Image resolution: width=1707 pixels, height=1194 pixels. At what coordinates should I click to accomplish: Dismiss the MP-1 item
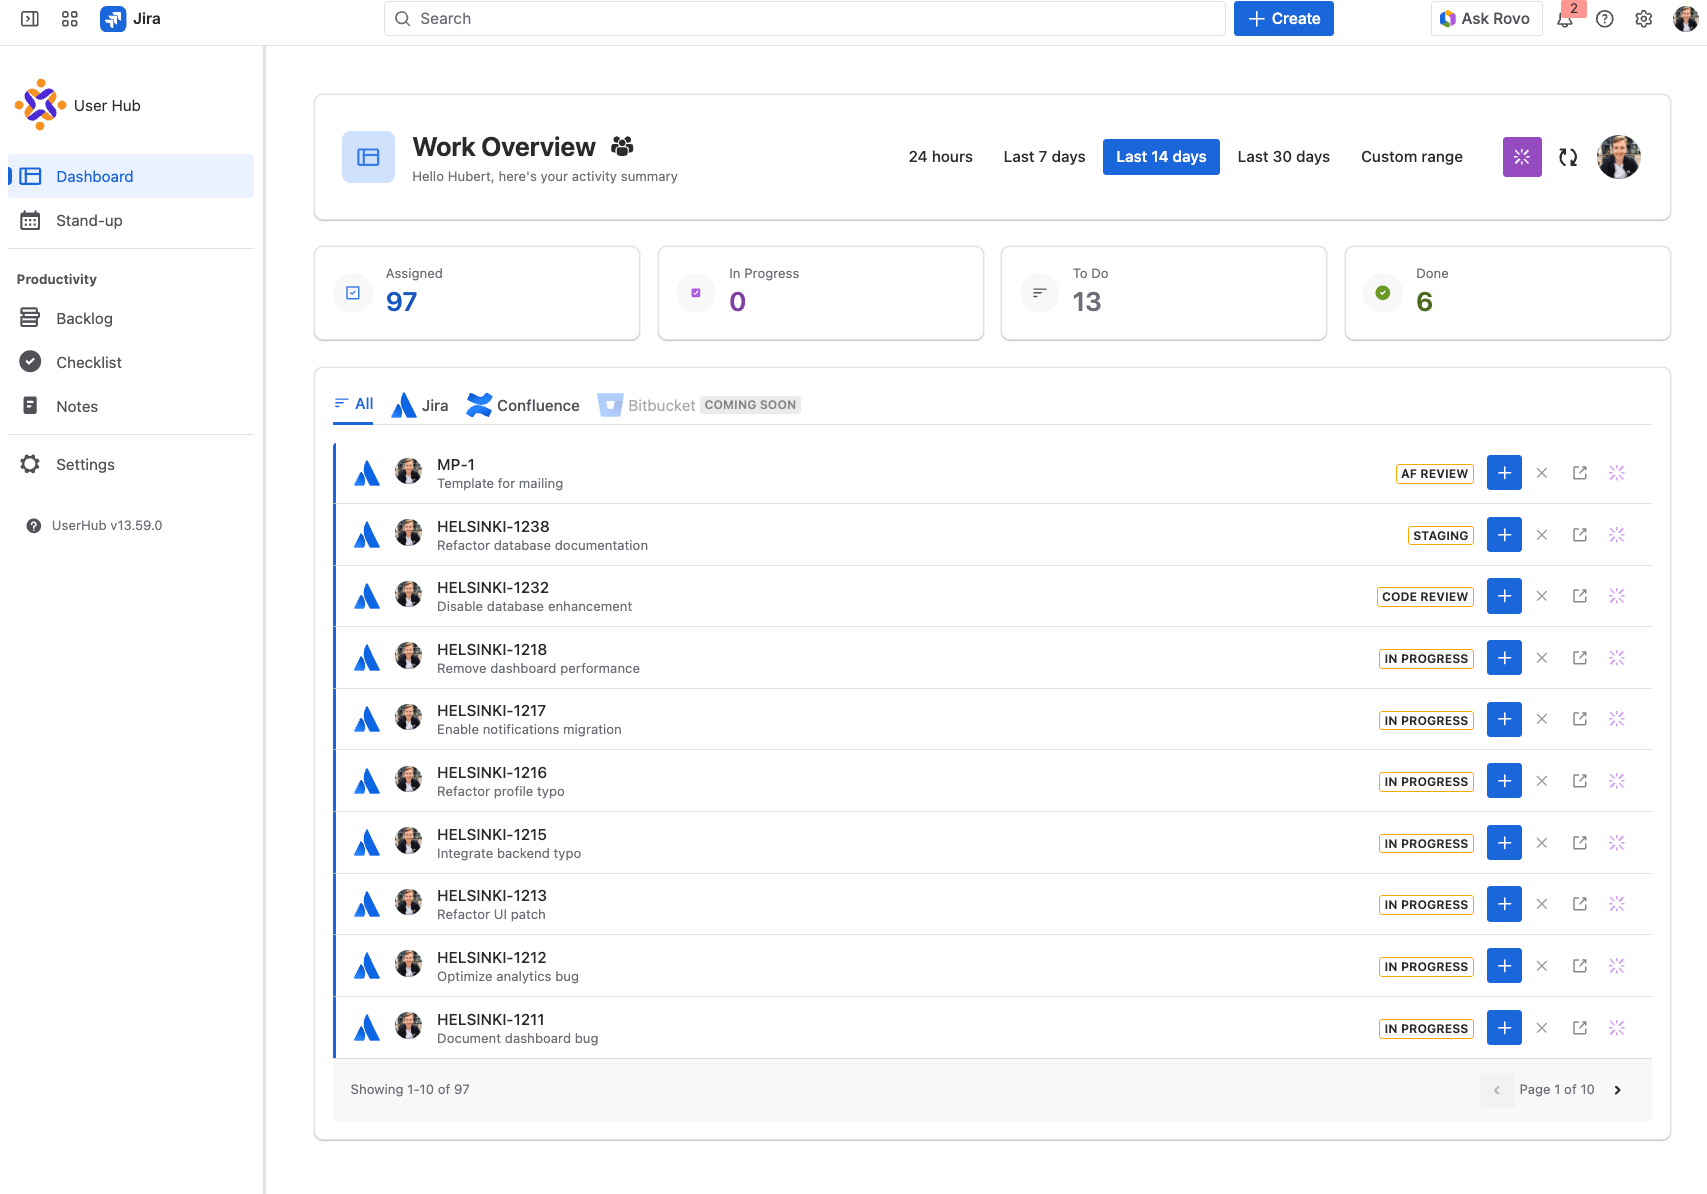(x=1542, y=473)
